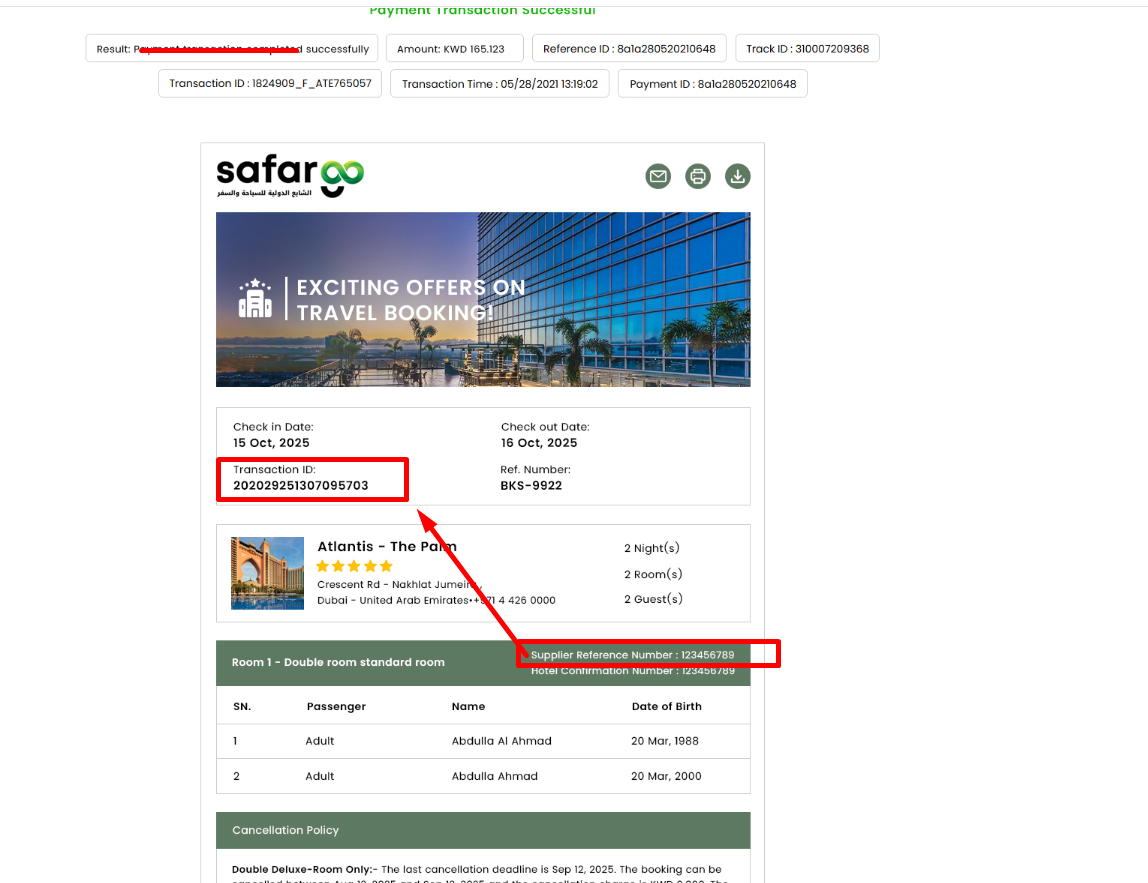Click the Transaction Time box
This screenshot has height=883, width=1148.
[499, 84]
